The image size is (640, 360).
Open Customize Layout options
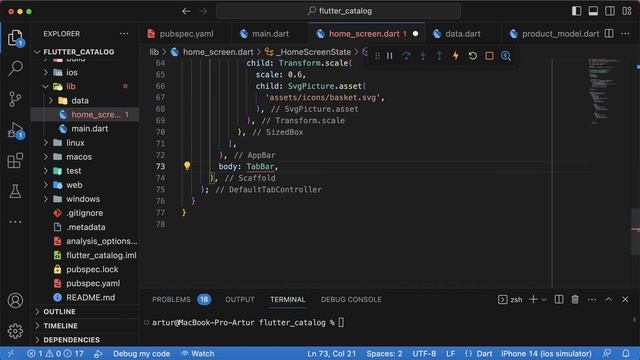(x=627, y=11)
